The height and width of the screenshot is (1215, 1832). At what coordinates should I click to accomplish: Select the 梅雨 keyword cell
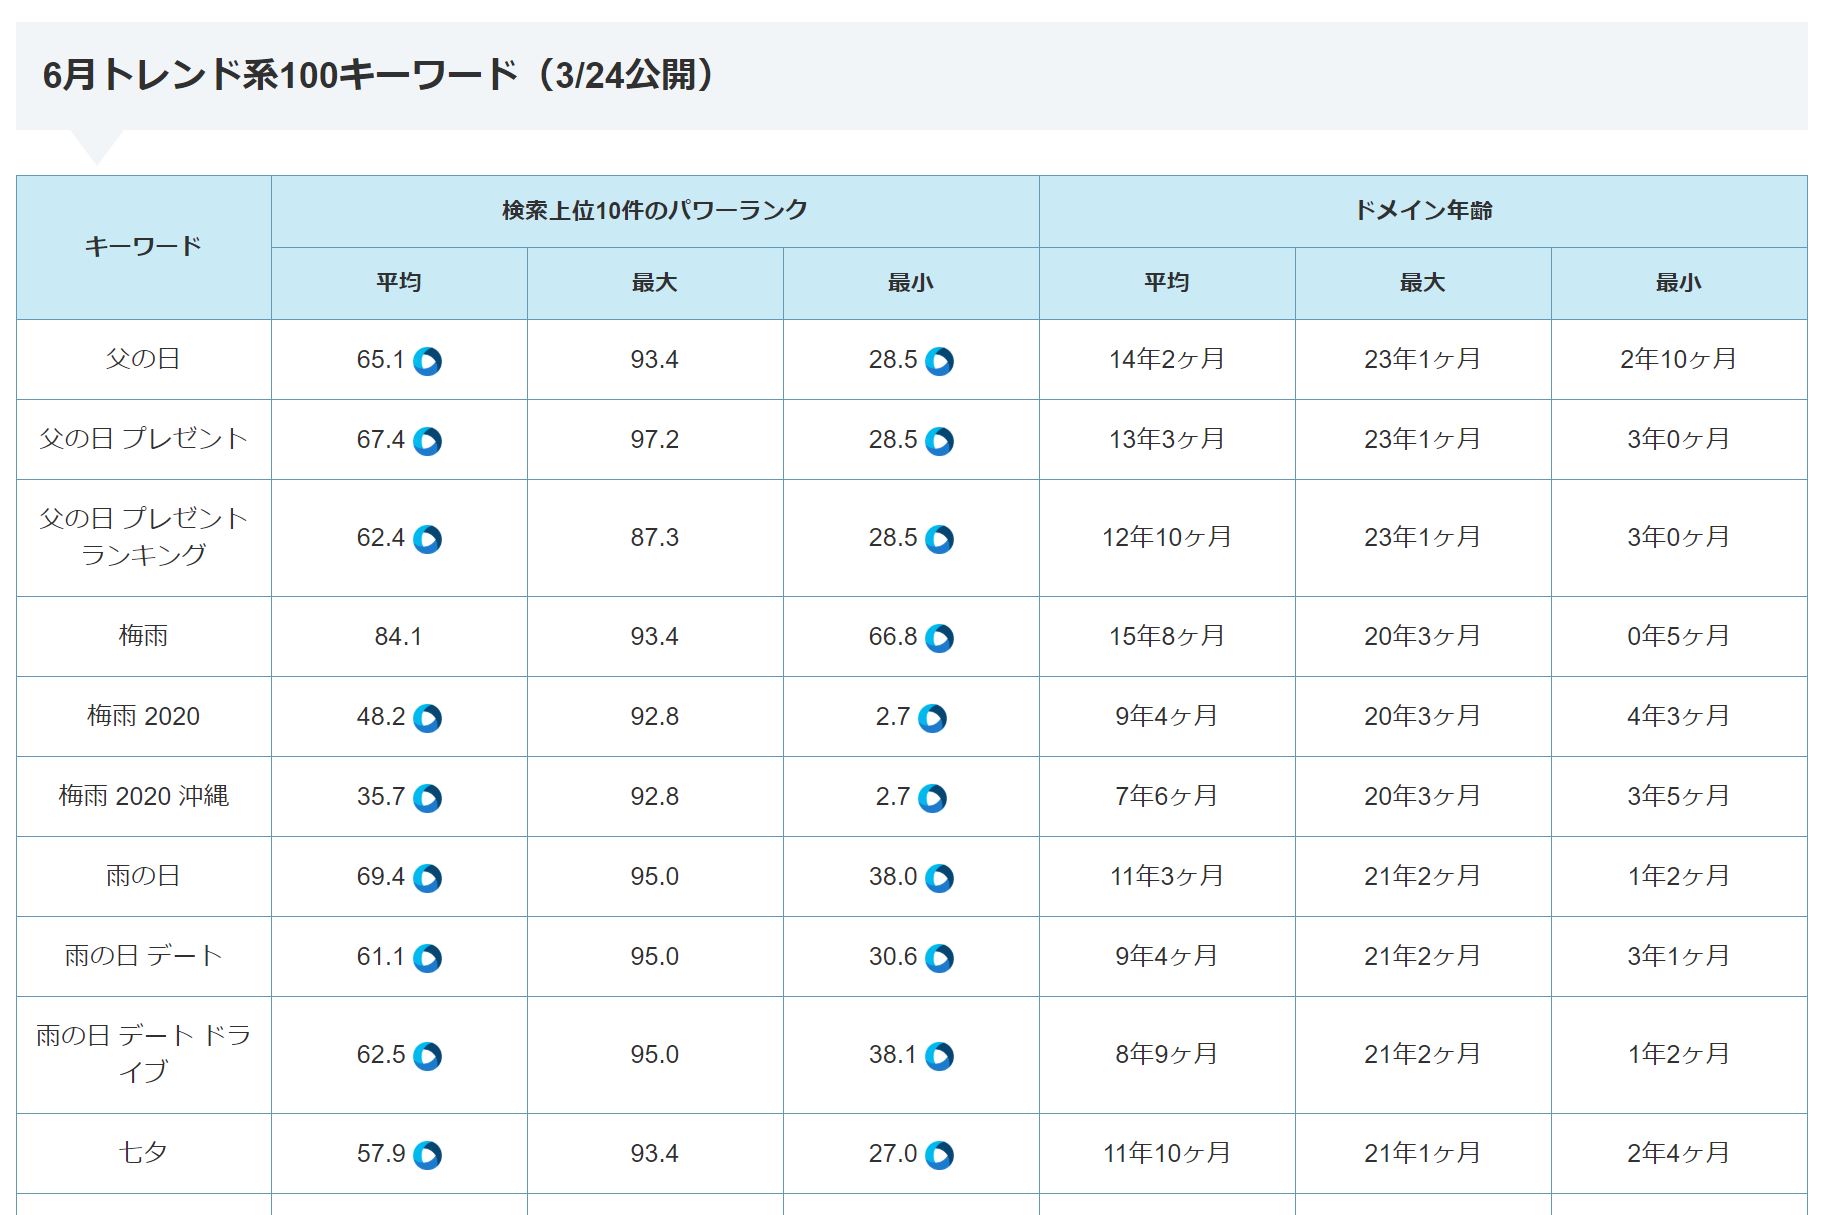pyautogui.click(x=143, y=636)
